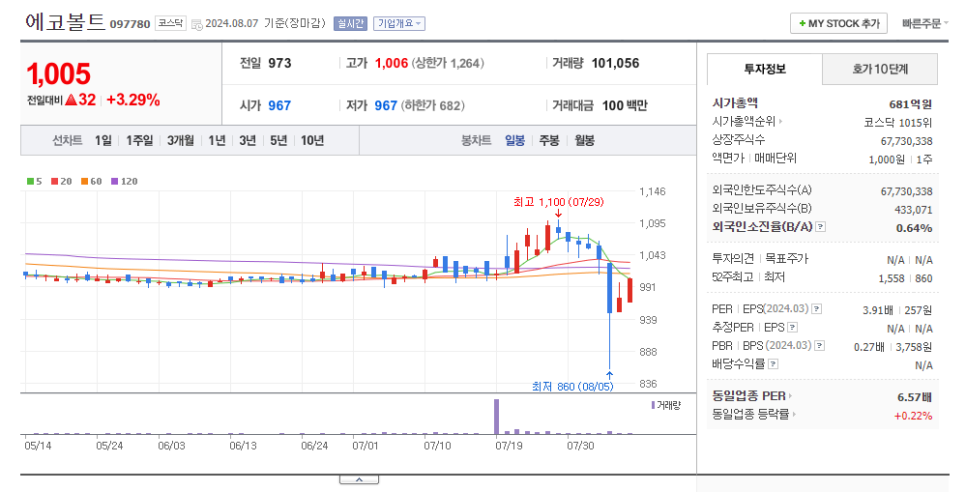This screenshot has width=966, height=492.
Task: Select 1주일 line chart period
Action: click(139, 140)
